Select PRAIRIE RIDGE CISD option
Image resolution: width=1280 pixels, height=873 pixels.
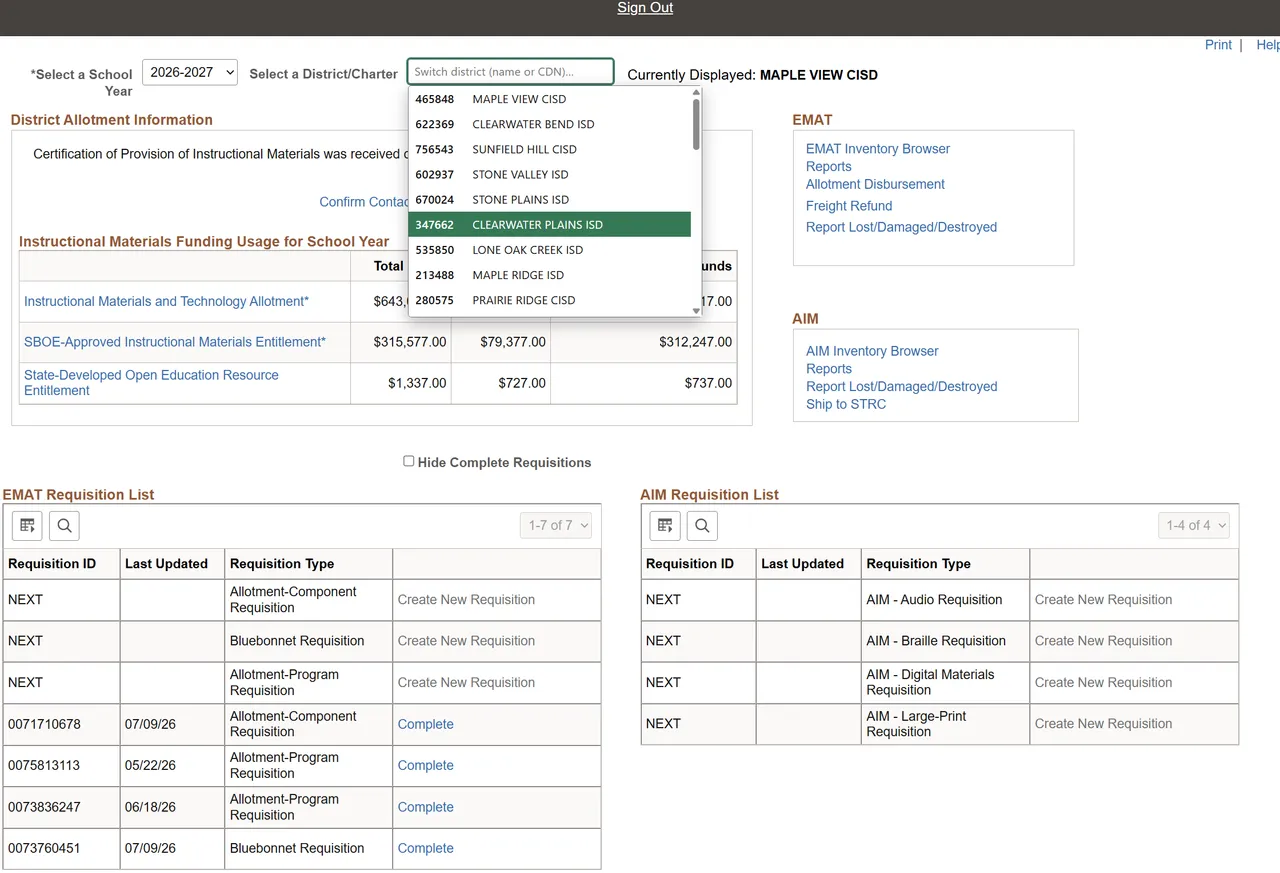coord(549,300)
